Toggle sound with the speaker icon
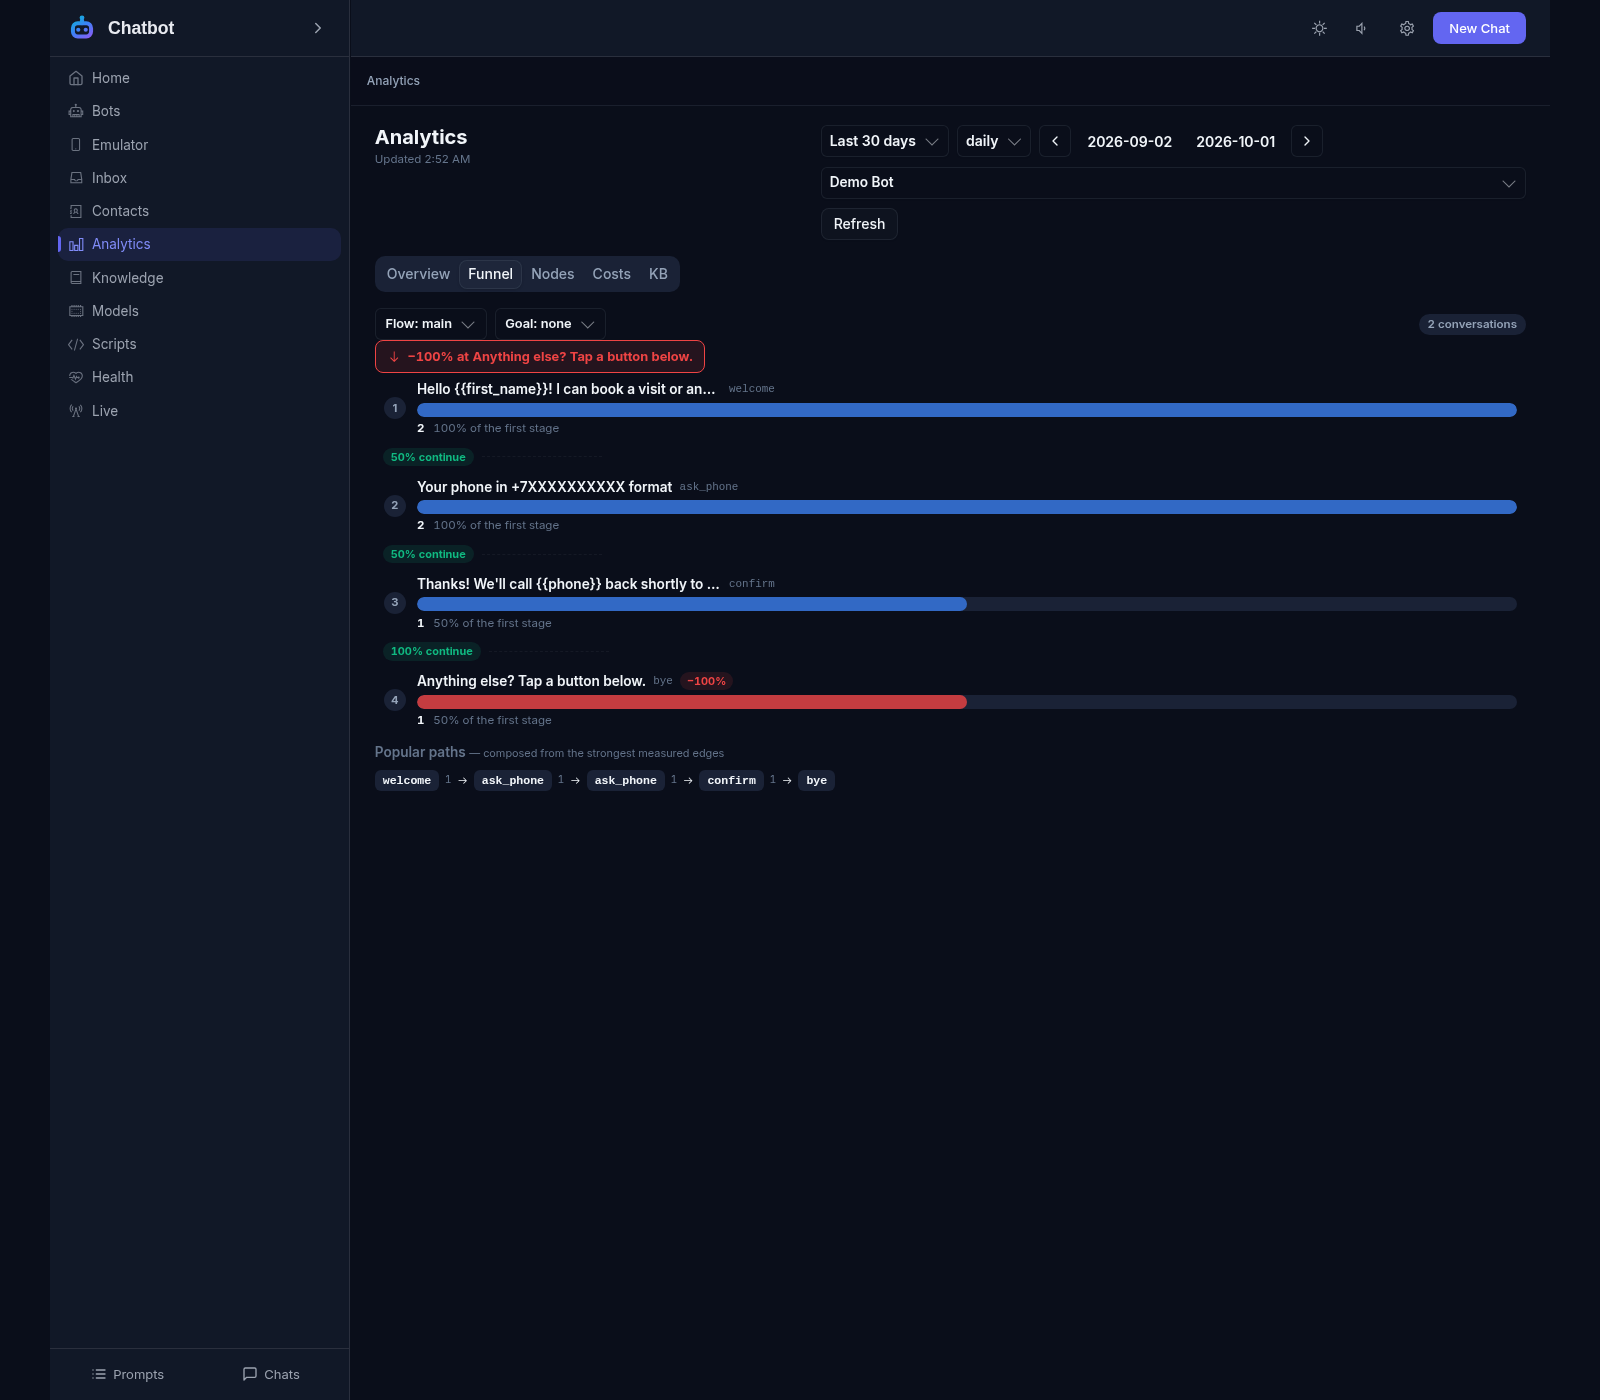 (1362, 28)
